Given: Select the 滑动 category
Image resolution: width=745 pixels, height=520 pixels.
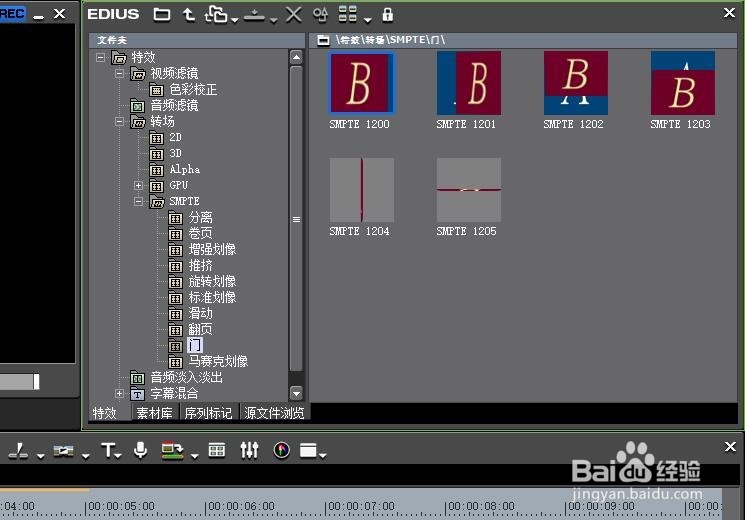Looking at the screenshot, I should click(201, 313).
